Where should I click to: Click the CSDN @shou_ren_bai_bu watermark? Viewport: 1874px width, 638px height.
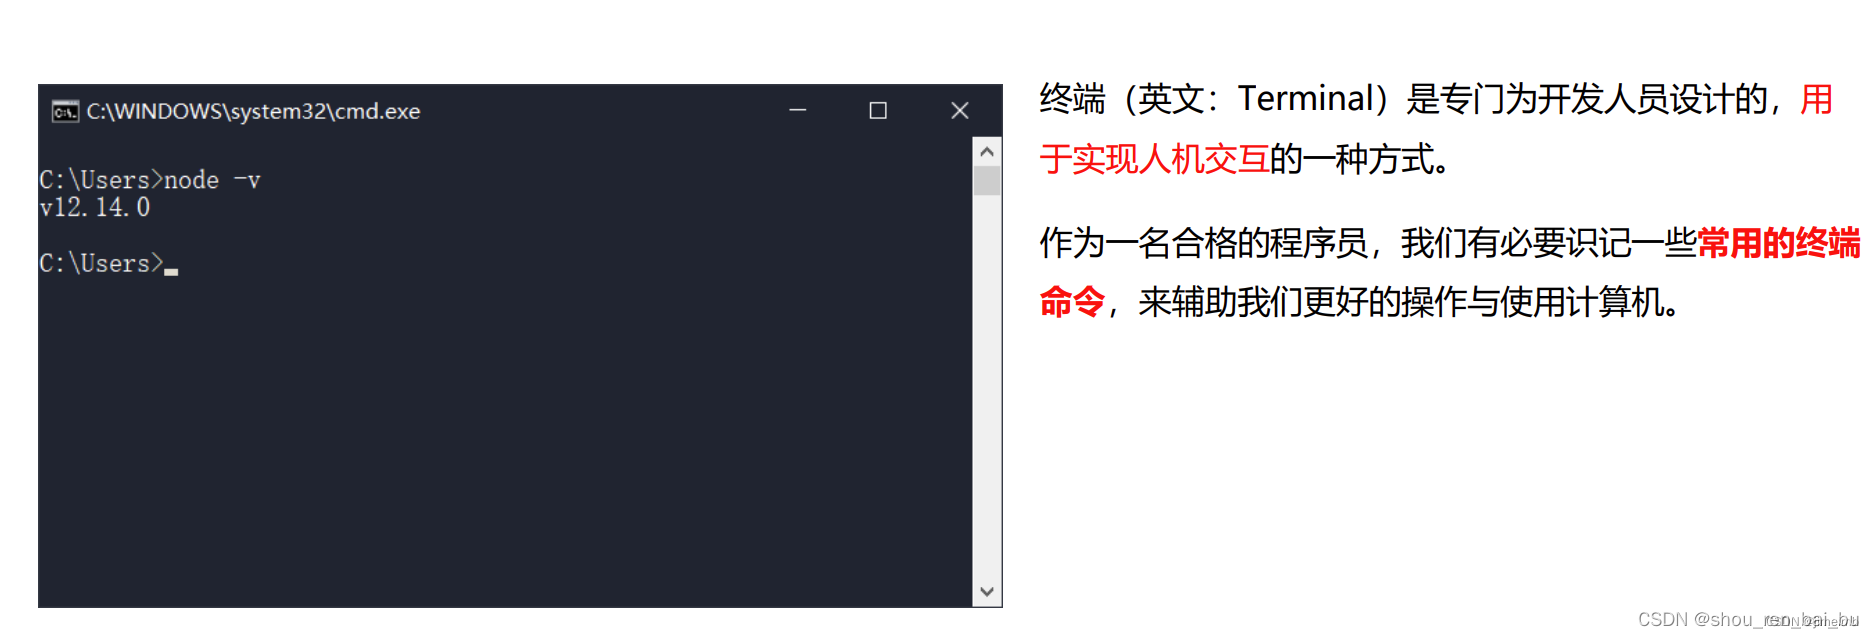click(x=1747, y=620)
